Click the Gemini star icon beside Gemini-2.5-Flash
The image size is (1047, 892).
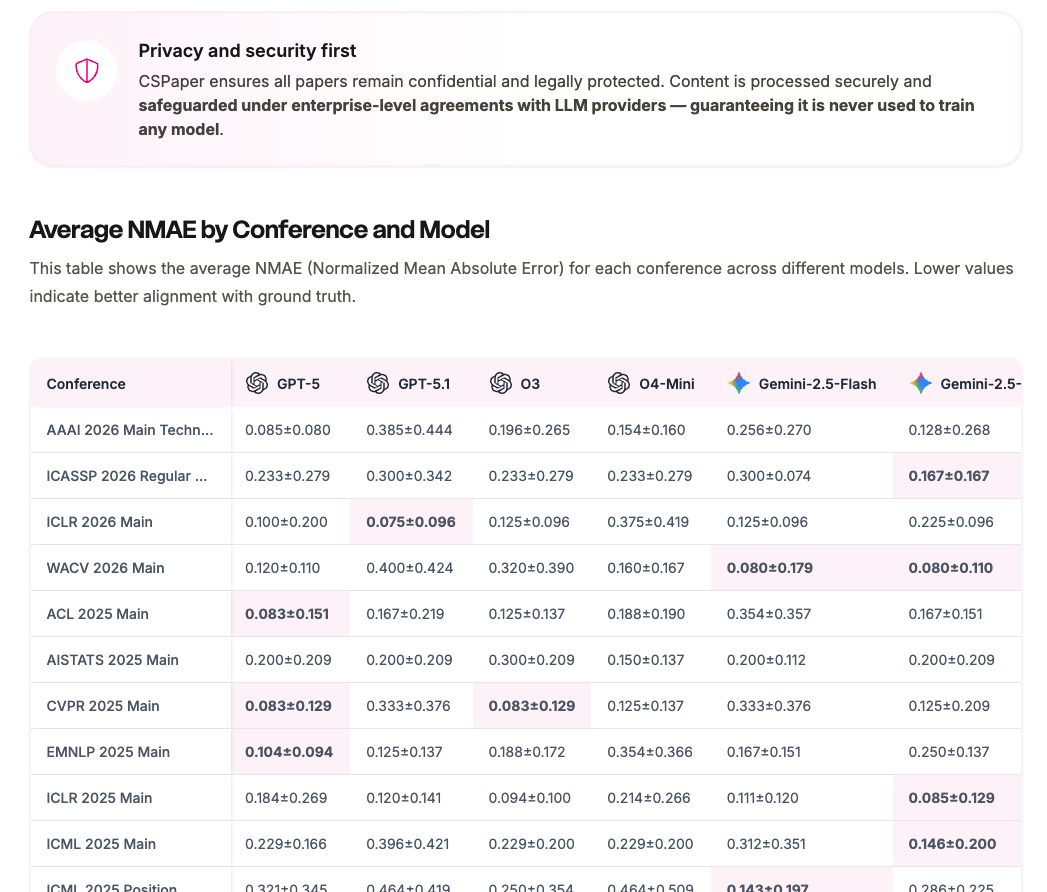click(x=739, y=384)
